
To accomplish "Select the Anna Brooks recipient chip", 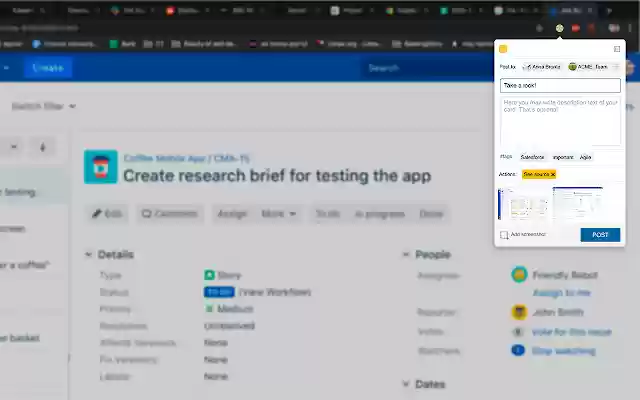I will point(542,67).
